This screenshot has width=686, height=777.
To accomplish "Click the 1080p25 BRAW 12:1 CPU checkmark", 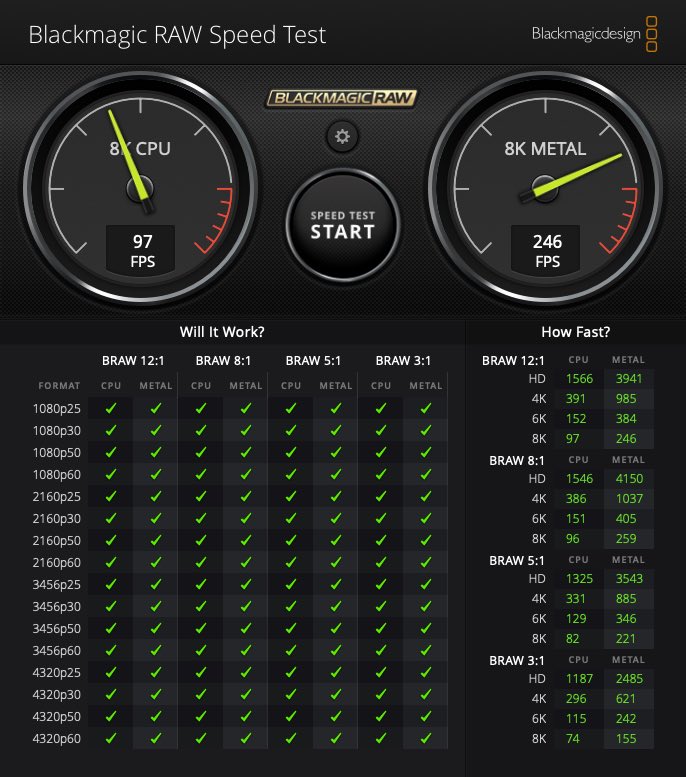I will click(111, 408).
